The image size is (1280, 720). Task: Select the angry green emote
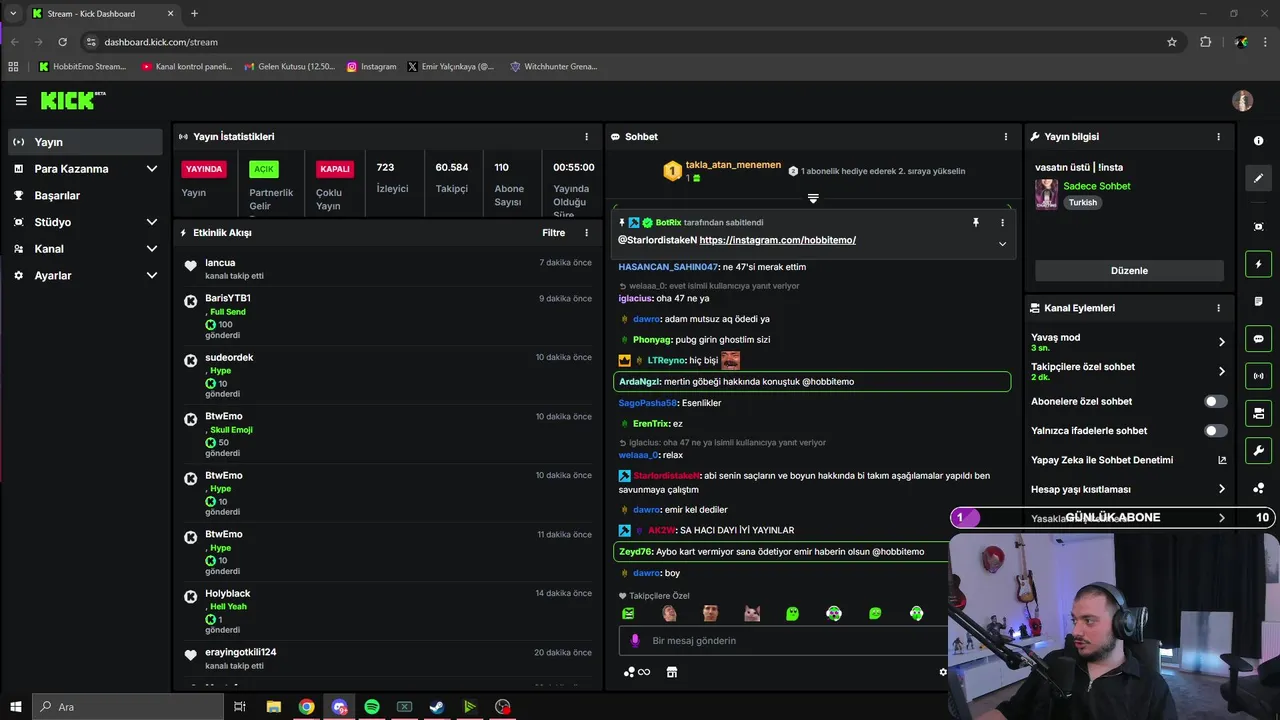[x=628, y=613]
